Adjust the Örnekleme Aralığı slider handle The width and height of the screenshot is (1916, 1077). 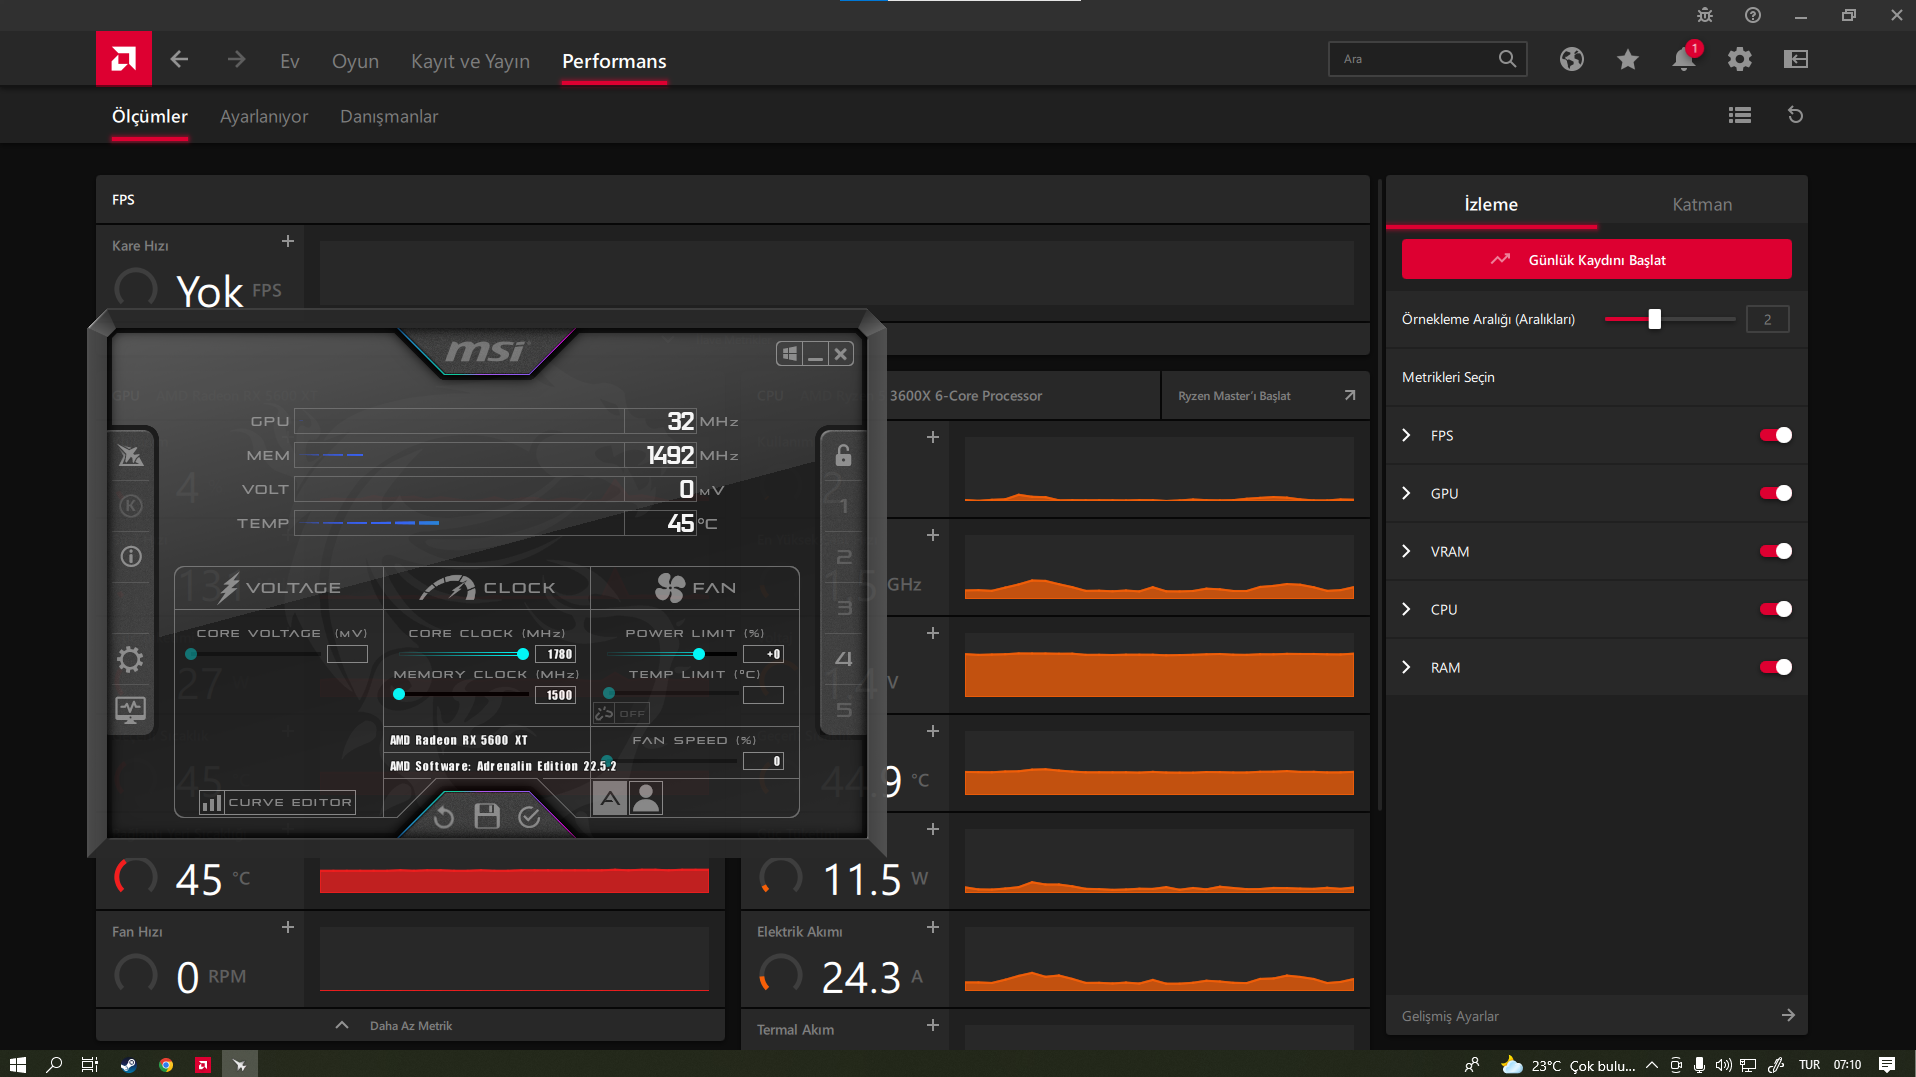[x=1654, y=319]
